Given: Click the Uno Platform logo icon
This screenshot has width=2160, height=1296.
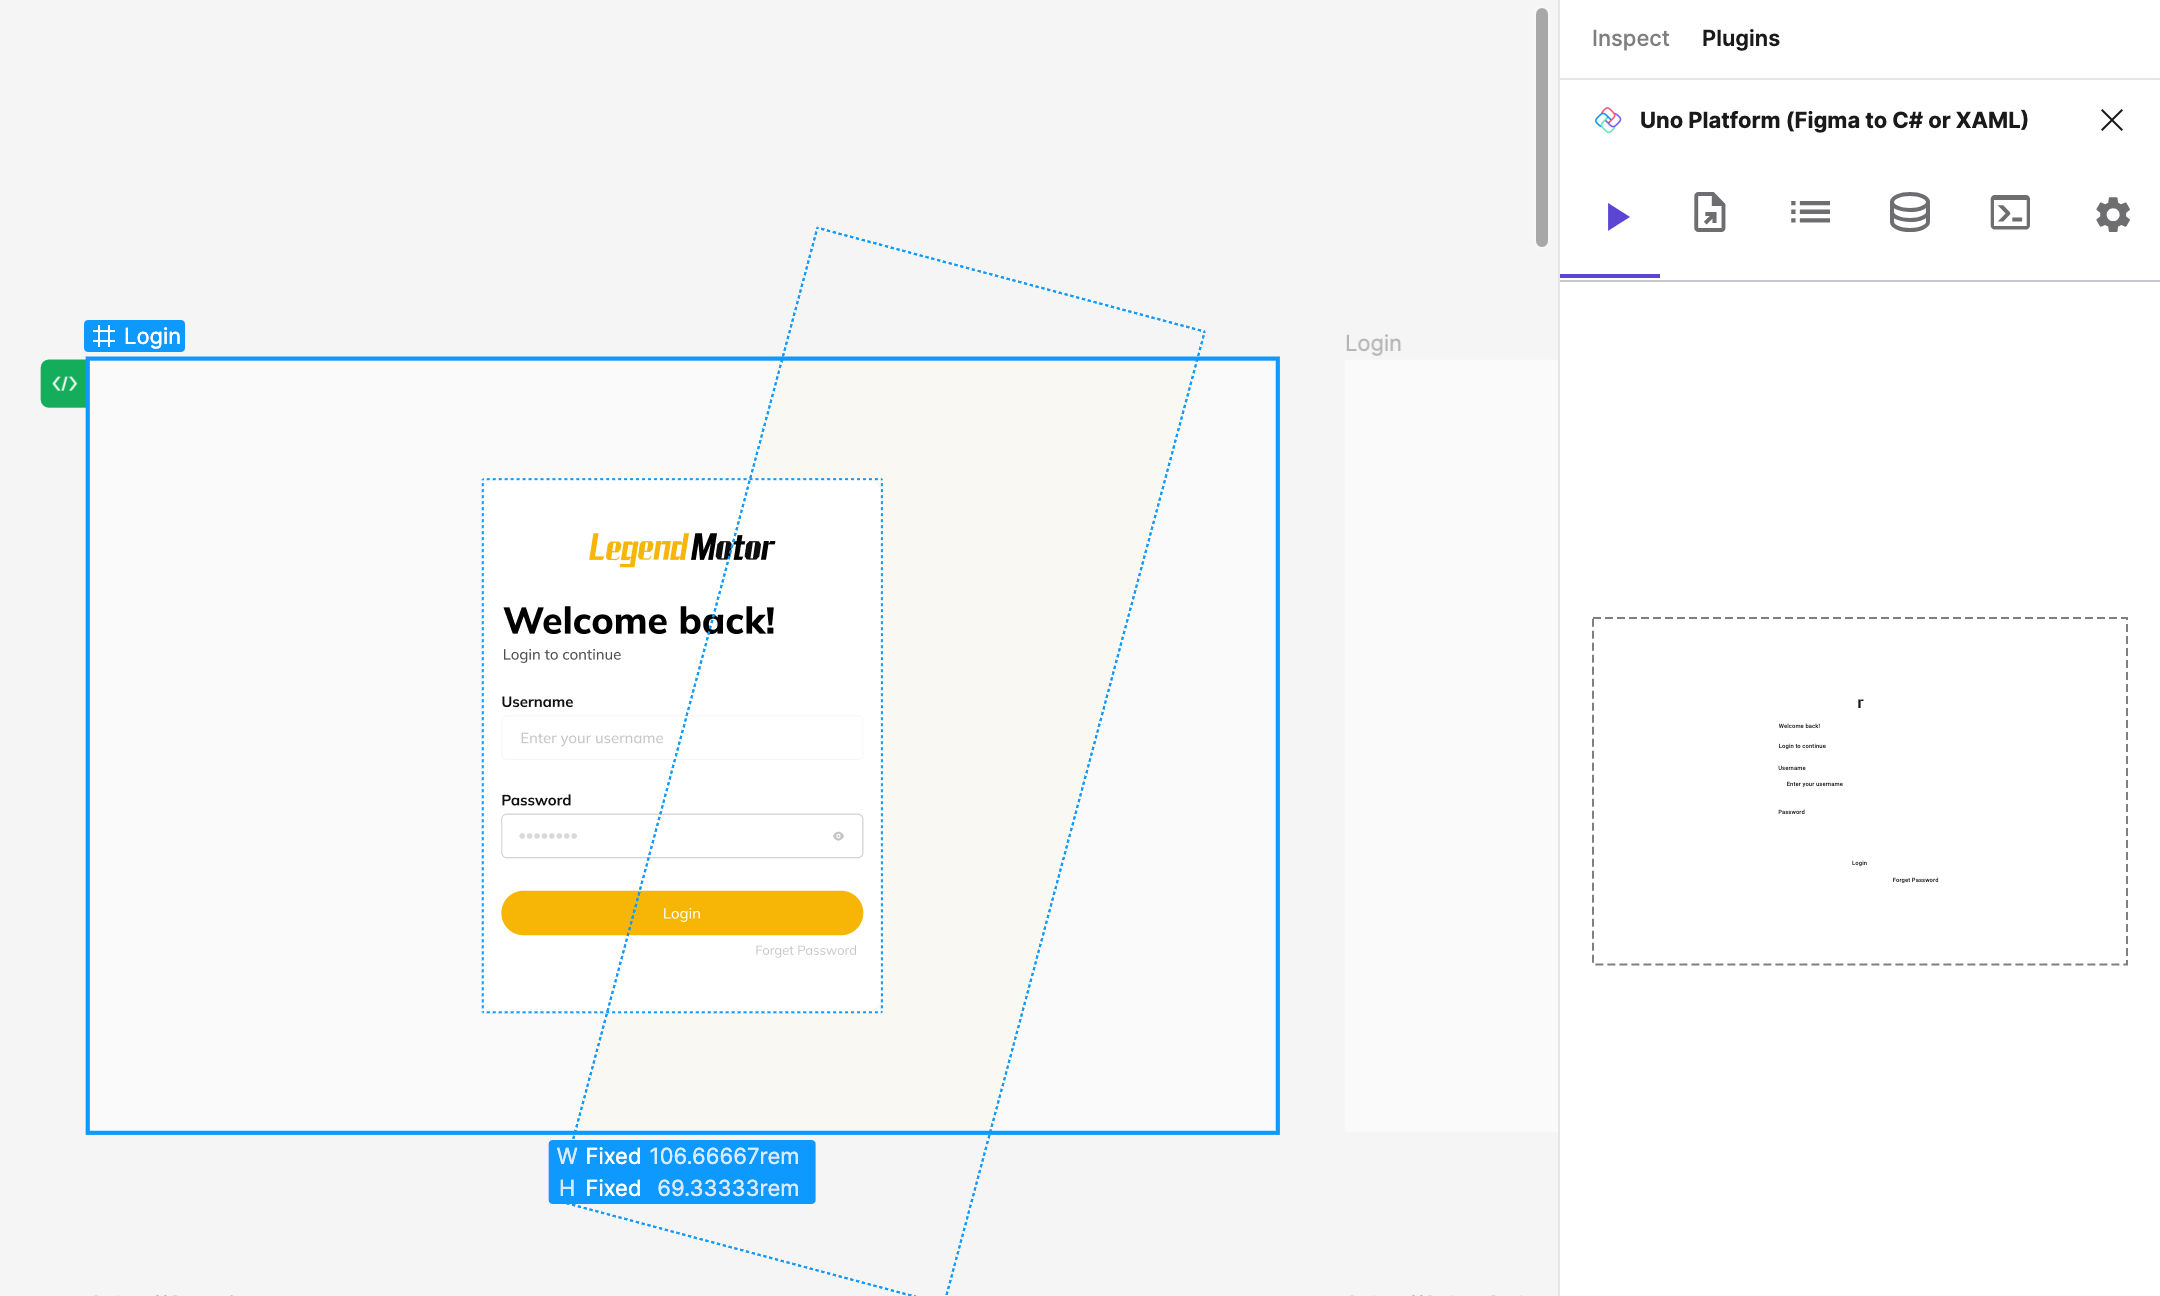Looking at the screenshot, I should 1607,120.
